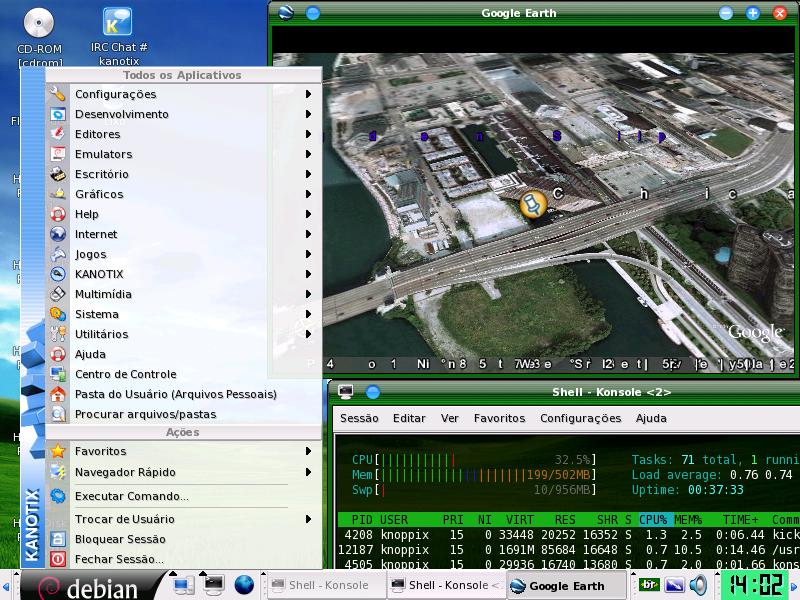Click the 'br' keyboard layout tray indicator
This screenshot has width=800, height=600.
[648, 585]
